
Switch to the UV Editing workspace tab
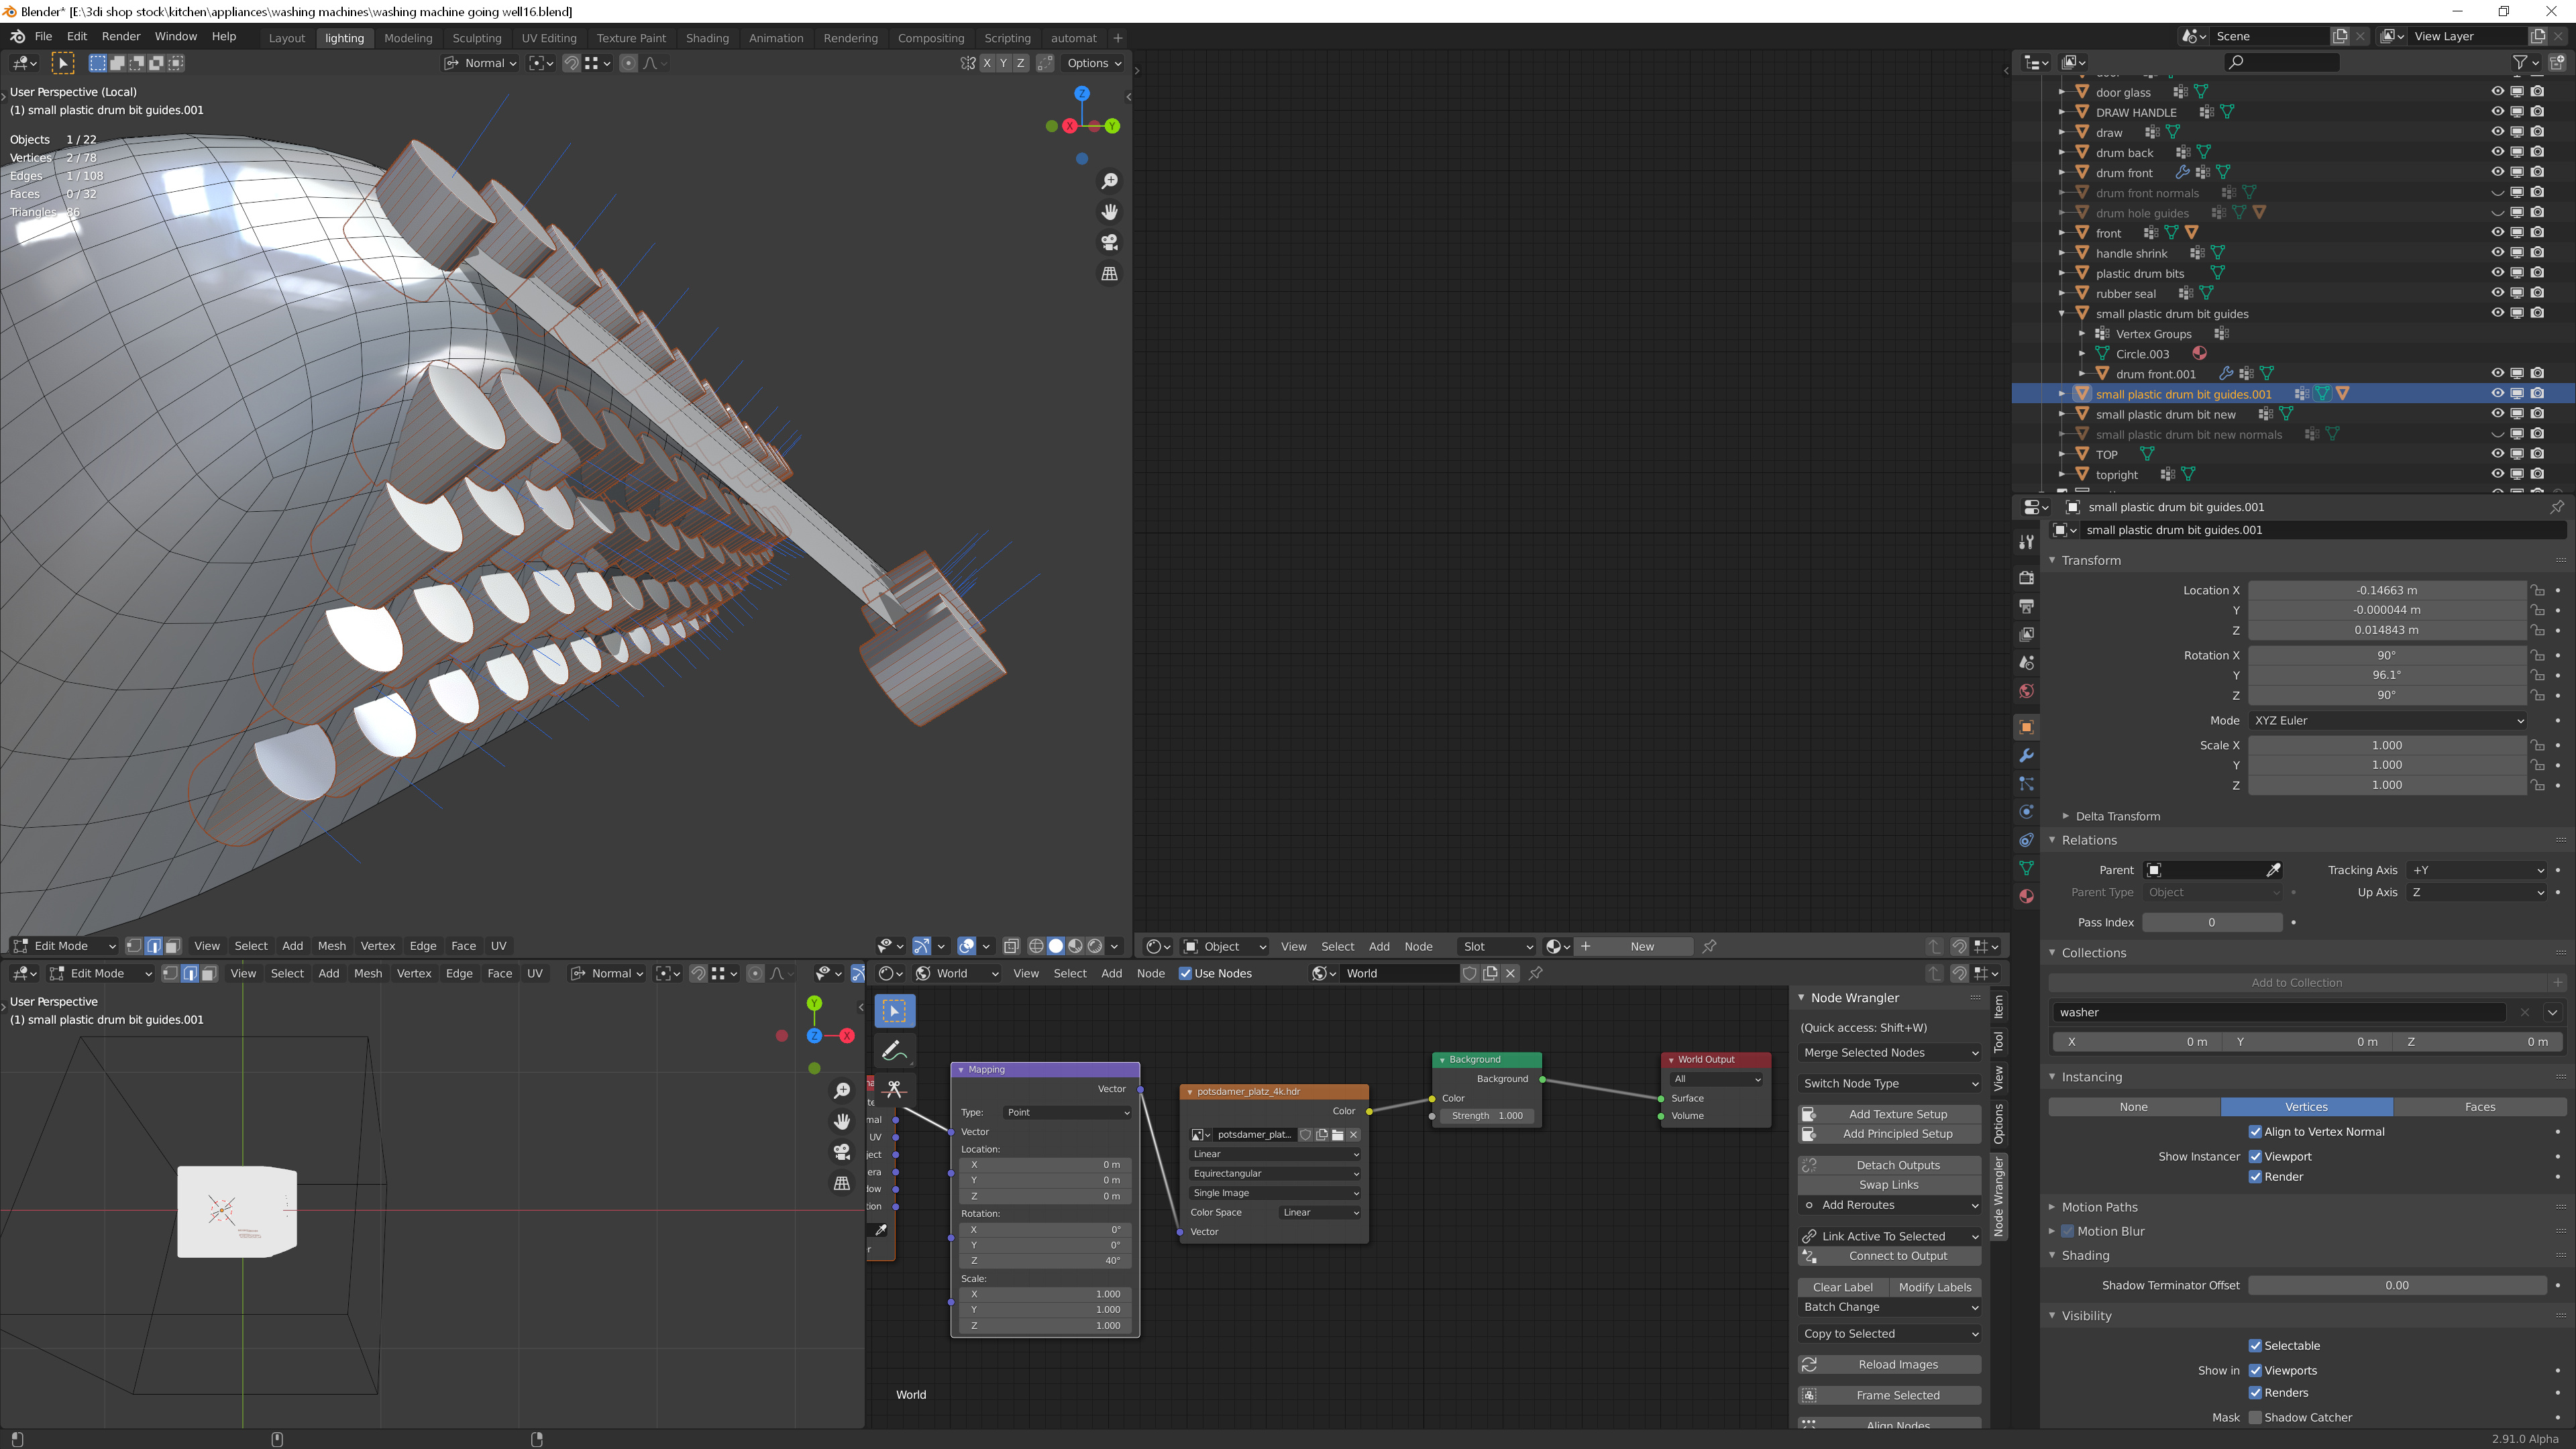click(x=549, y=38)
